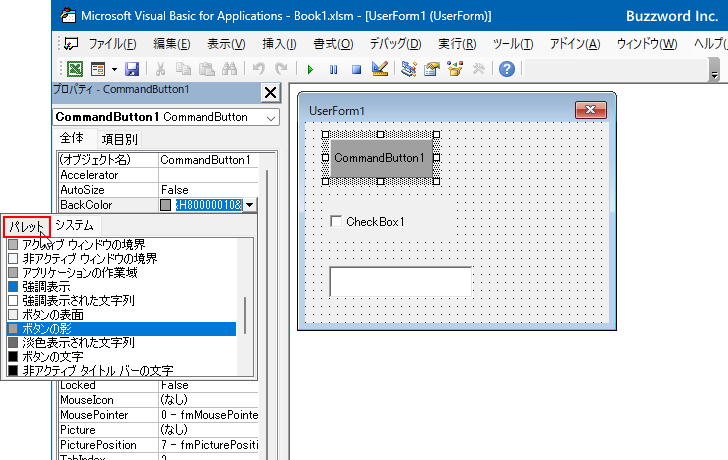Screen dimensions: 728x460
Task: Click the Insert UserForm toolbar icon
Action: coord(98,69)
